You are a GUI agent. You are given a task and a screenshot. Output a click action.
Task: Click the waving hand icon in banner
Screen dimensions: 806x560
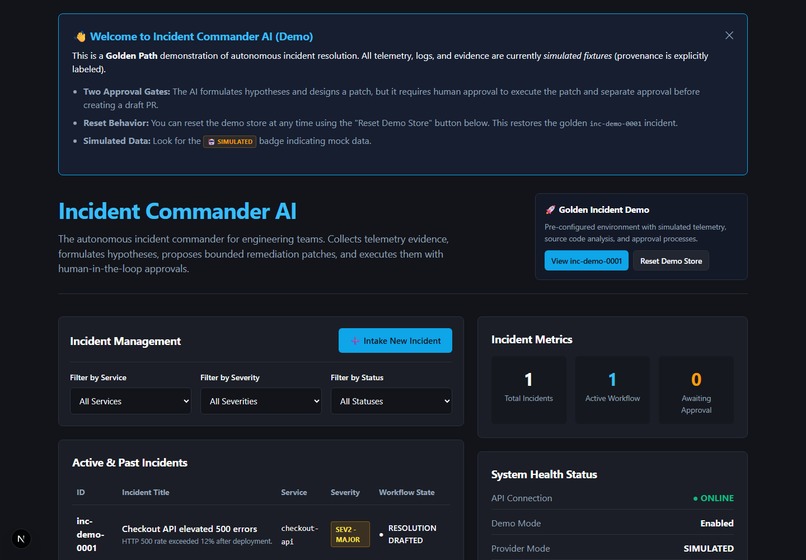(81, 37)
